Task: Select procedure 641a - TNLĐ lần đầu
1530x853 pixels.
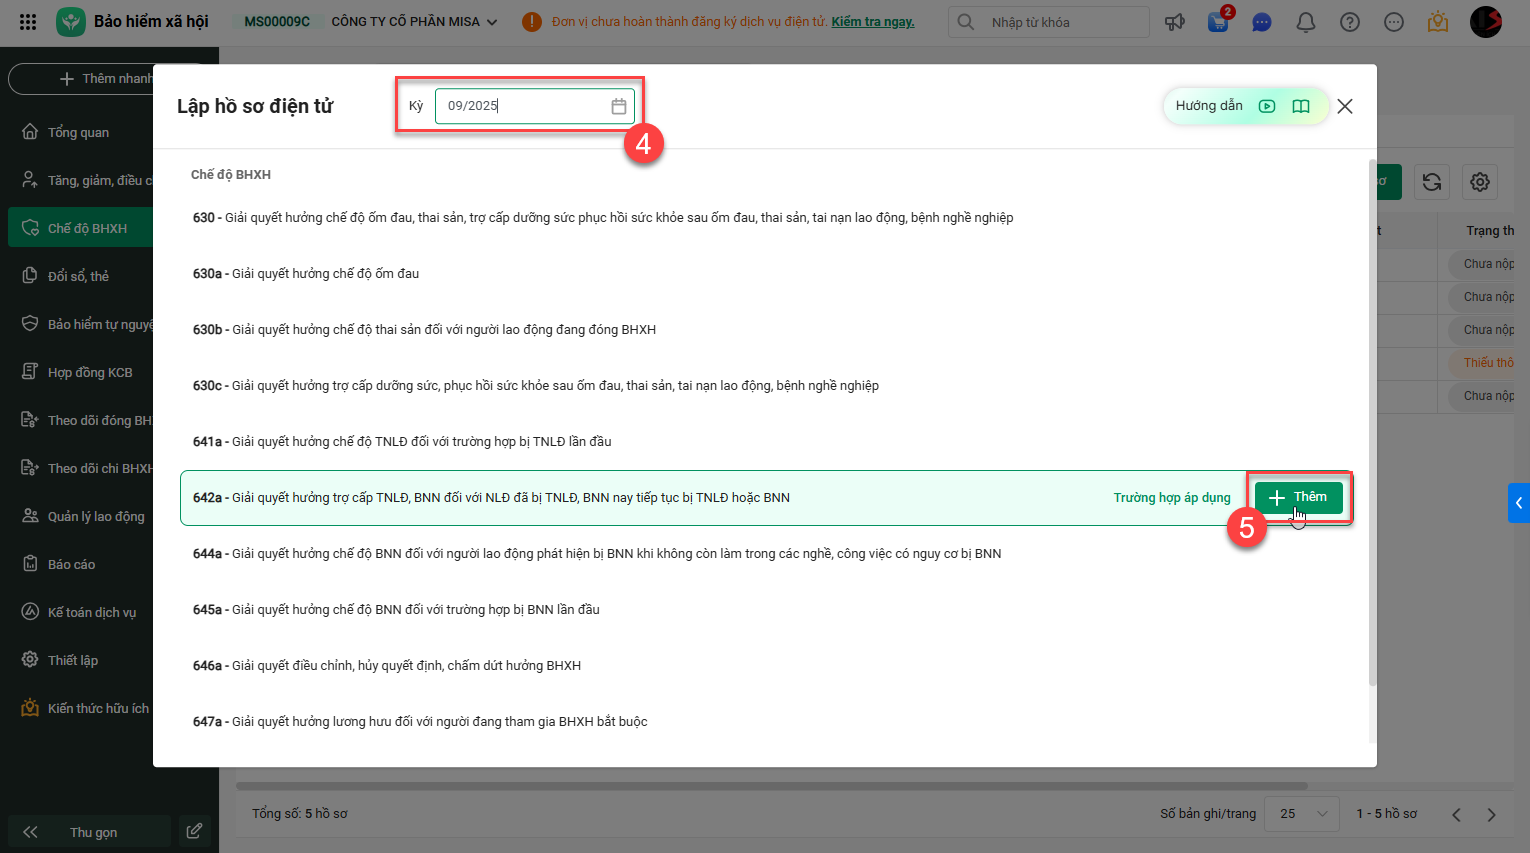Action: tap(764, 442)
